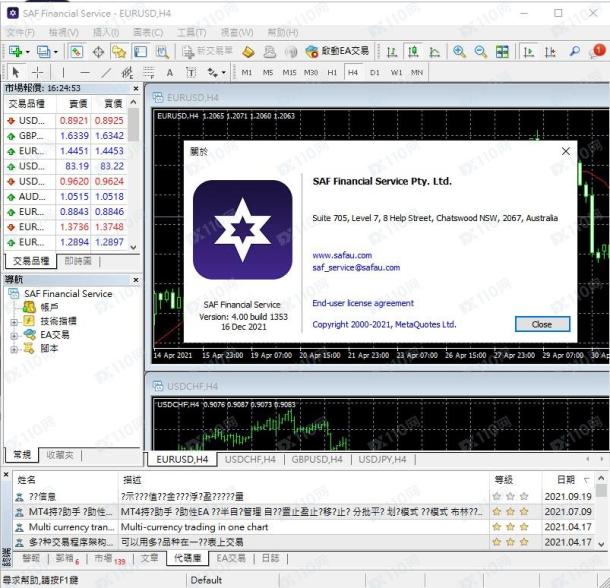The width and height of the screenshot is (610, 588).
Task: Close the About dialog with Close button
Action: 542,324
